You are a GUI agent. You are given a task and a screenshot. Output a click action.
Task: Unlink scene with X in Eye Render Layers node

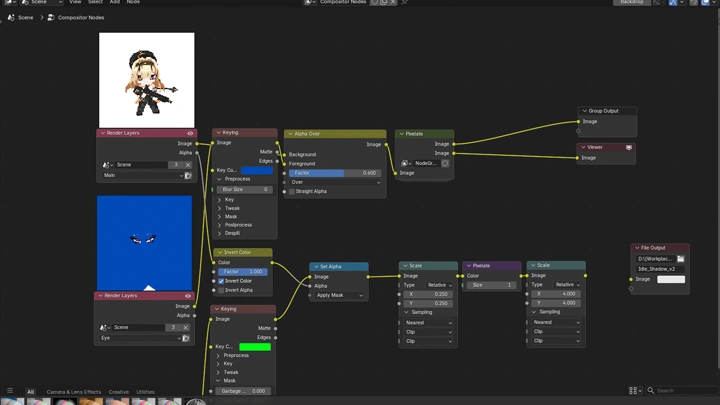tap(186, 327)
